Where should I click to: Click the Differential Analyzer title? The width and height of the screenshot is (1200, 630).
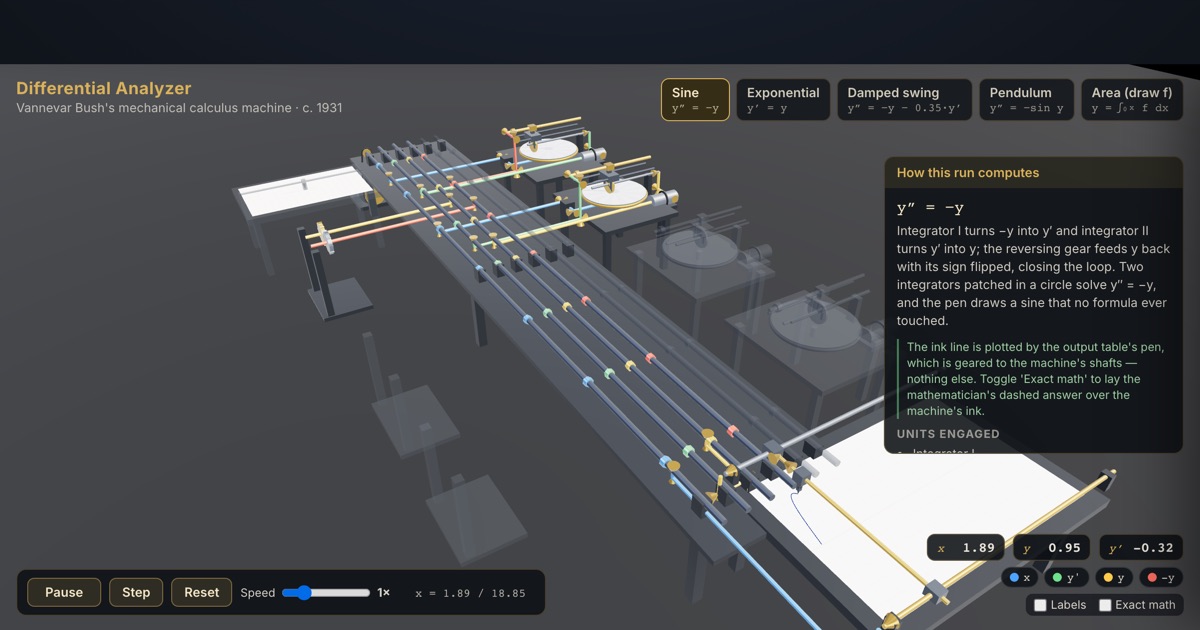click(104, 88)
